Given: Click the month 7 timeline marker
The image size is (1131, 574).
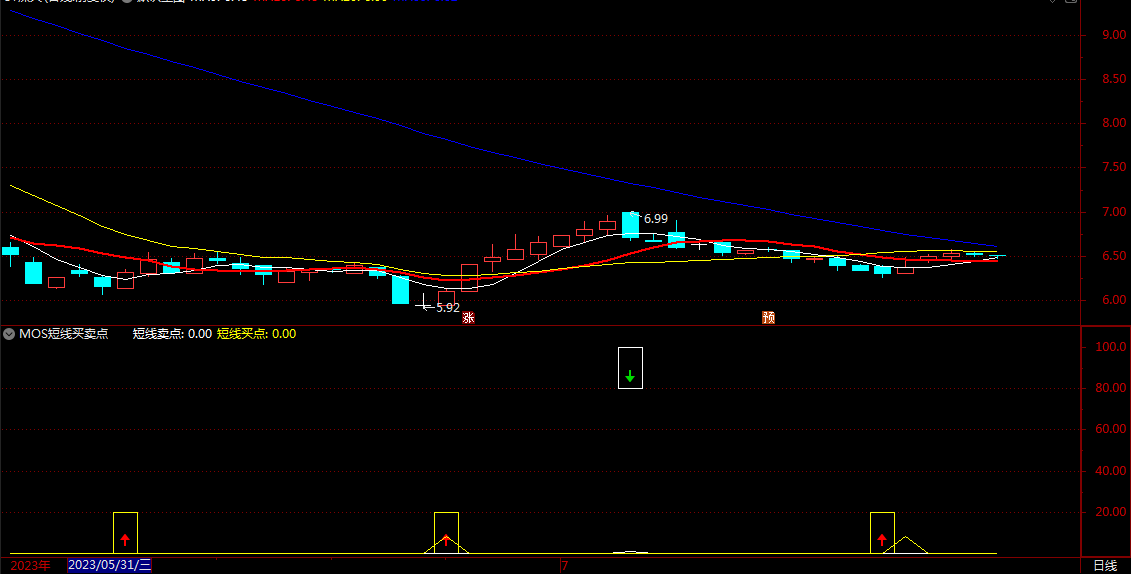Looking at the screenshot, I should point(566,565).
